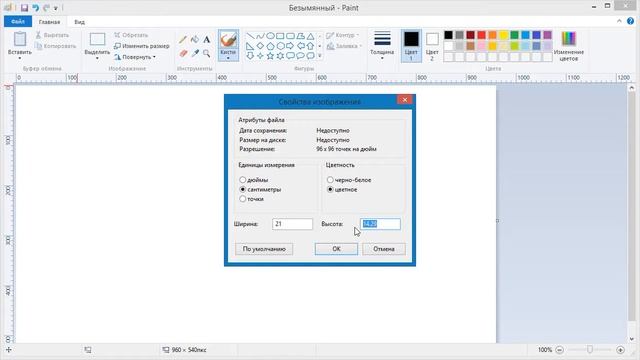Viewport: 640px width, 360px height.
Task: Click the Crop (Обрезать) command
Action: (x=131, y=35)
